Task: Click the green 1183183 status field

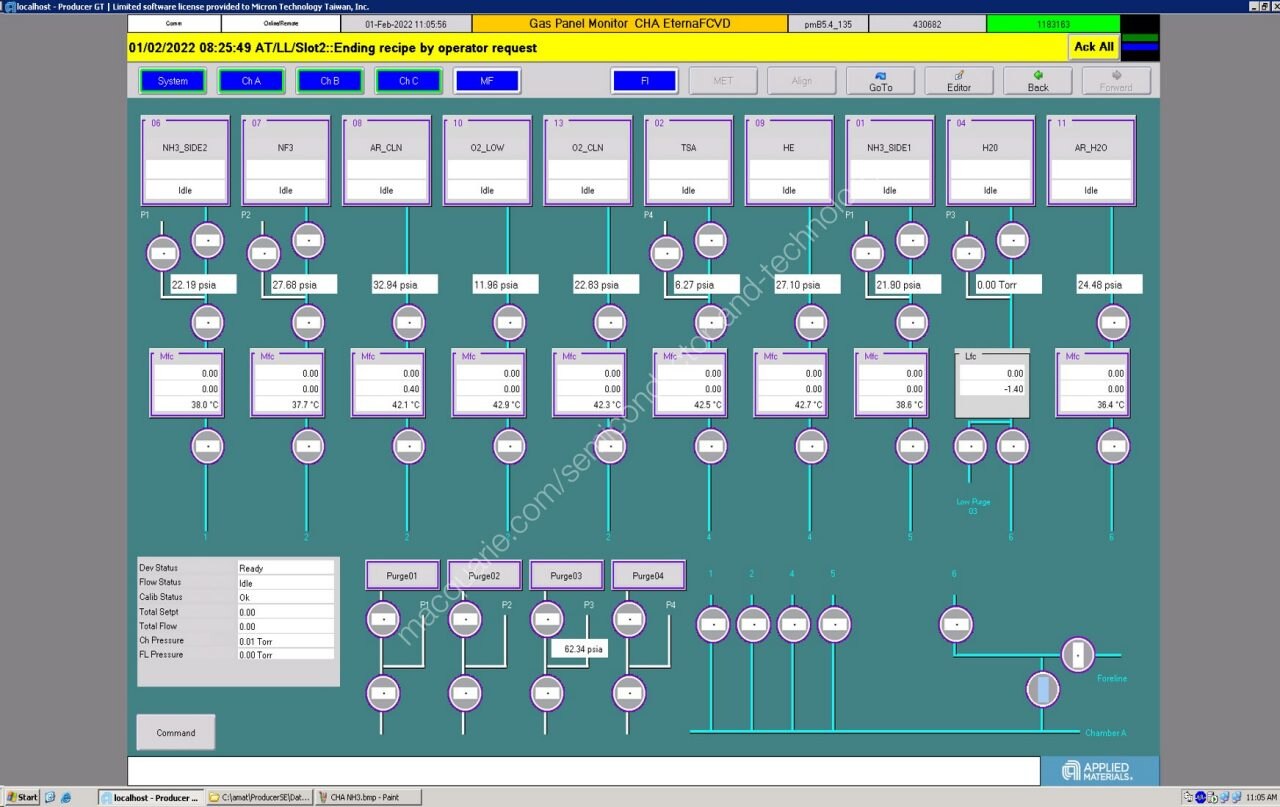Action: tap(1053, 23)
